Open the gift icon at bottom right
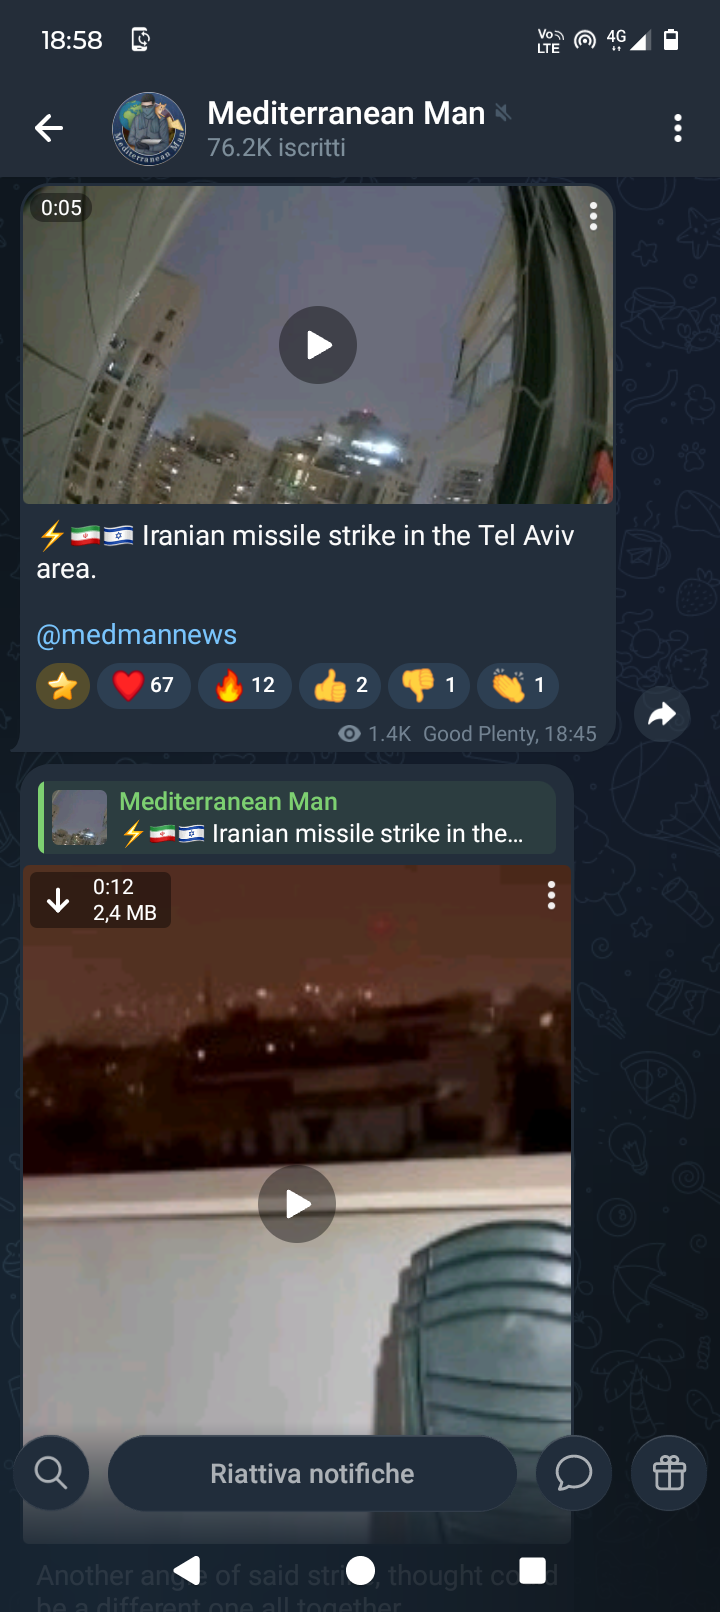 (x=669, y=1474)
